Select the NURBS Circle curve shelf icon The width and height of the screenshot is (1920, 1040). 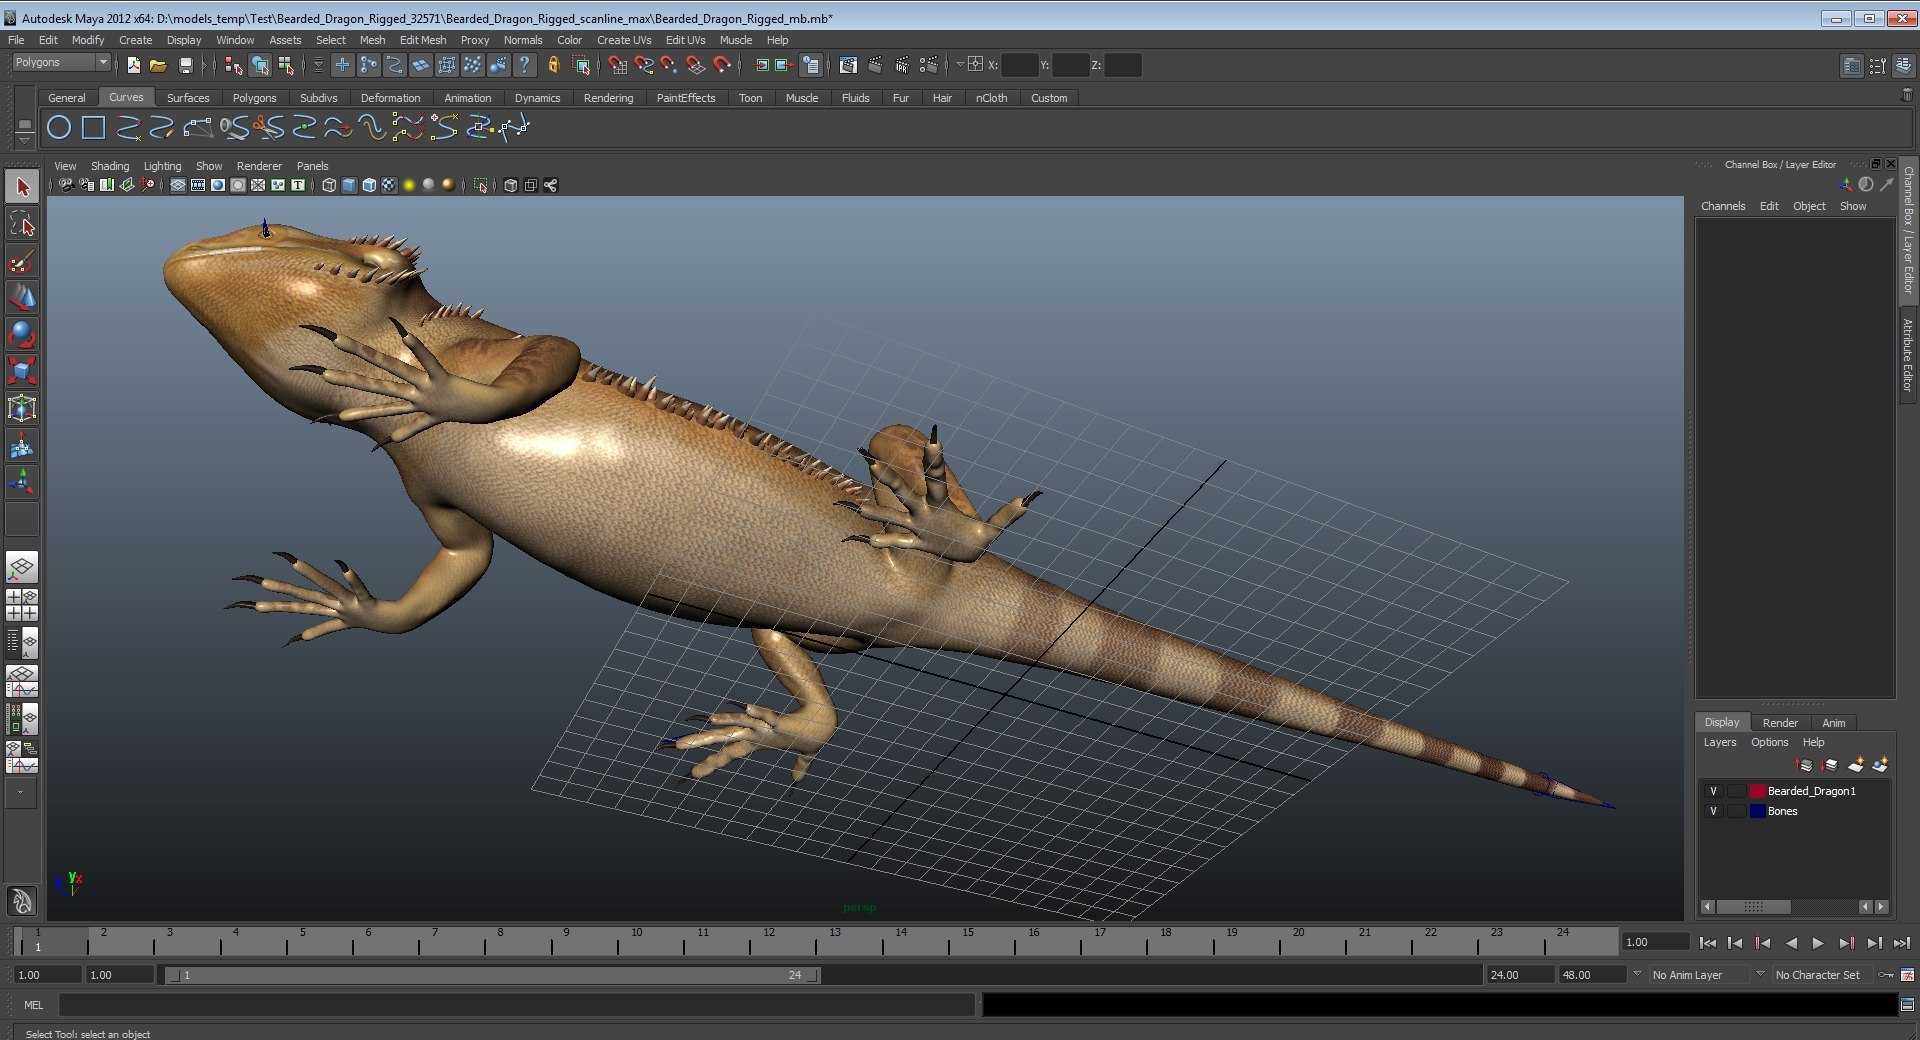59,127
